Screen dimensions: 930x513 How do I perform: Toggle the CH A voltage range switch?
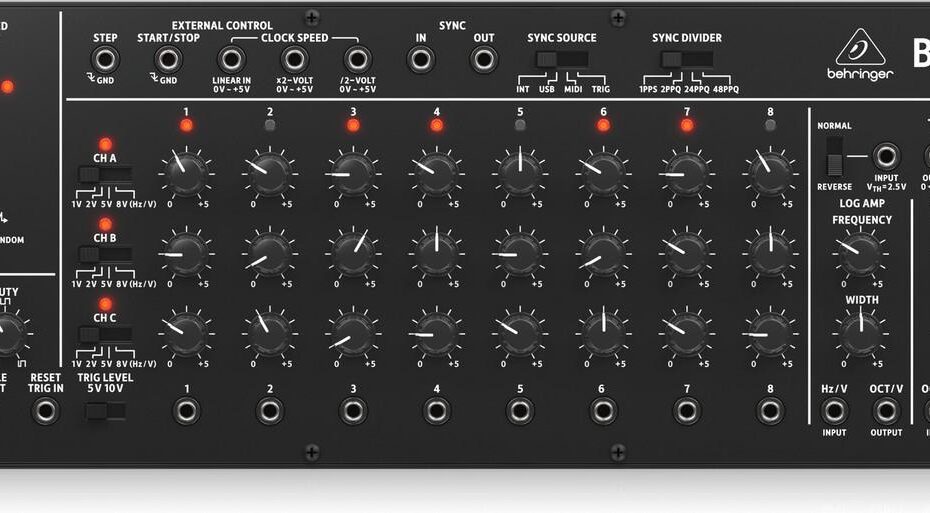105,174
